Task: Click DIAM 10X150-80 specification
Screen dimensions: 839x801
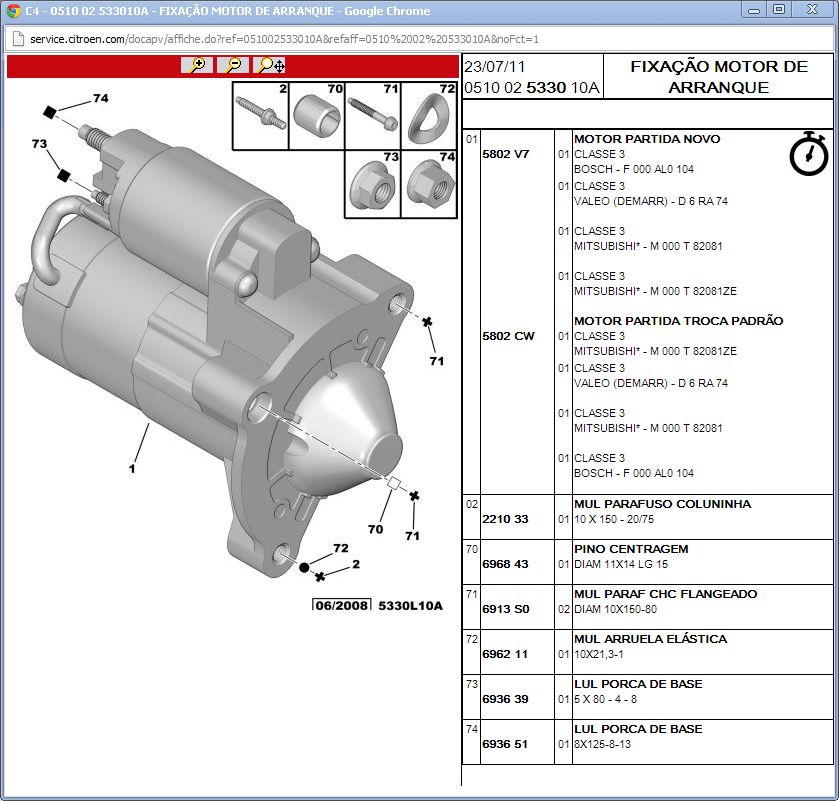Action: click(615, 609)
